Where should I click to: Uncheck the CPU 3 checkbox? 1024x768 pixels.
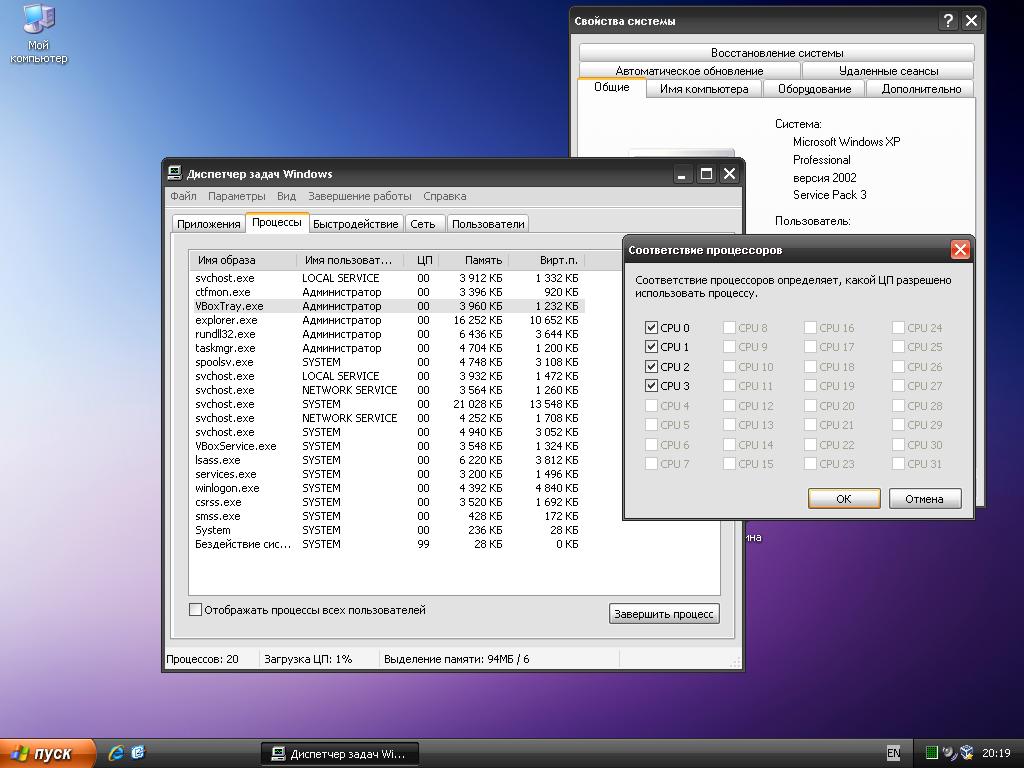652,386
